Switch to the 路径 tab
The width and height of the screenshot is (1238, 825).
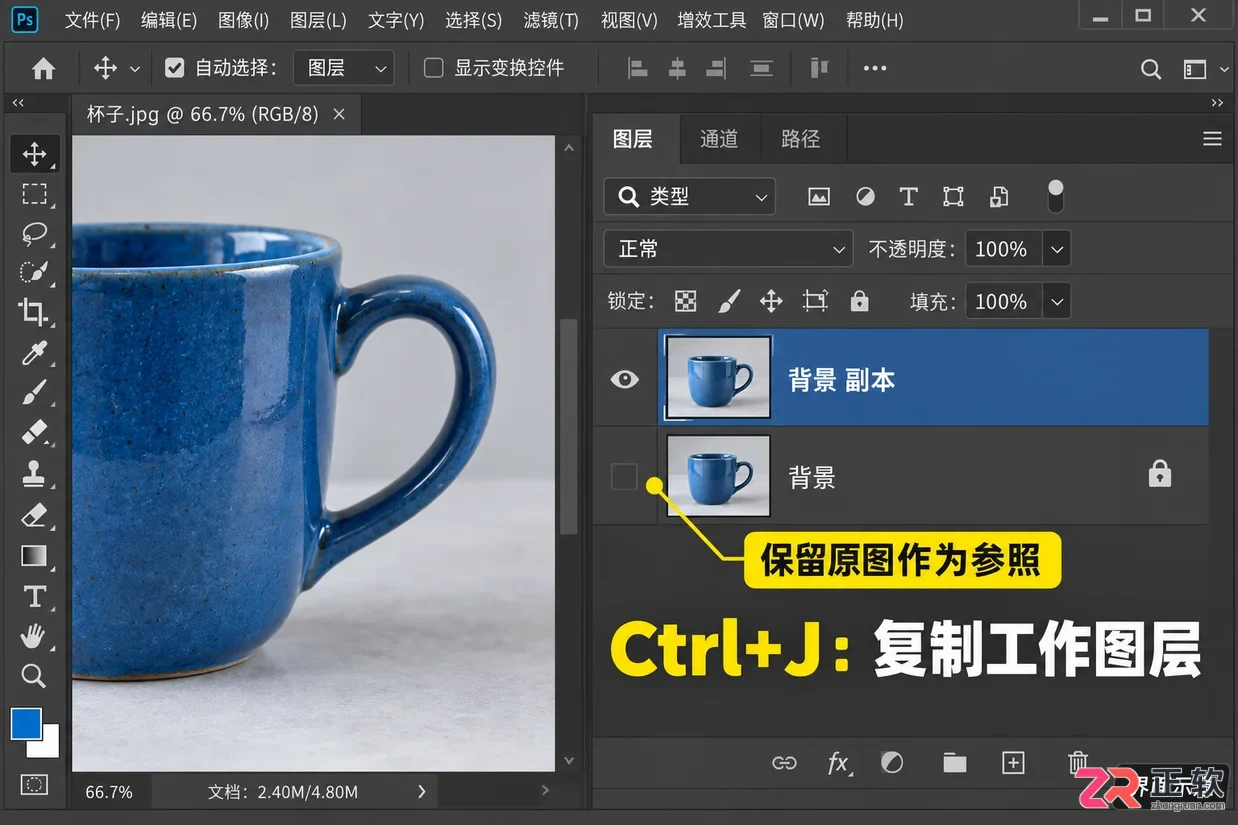(800, 139)
